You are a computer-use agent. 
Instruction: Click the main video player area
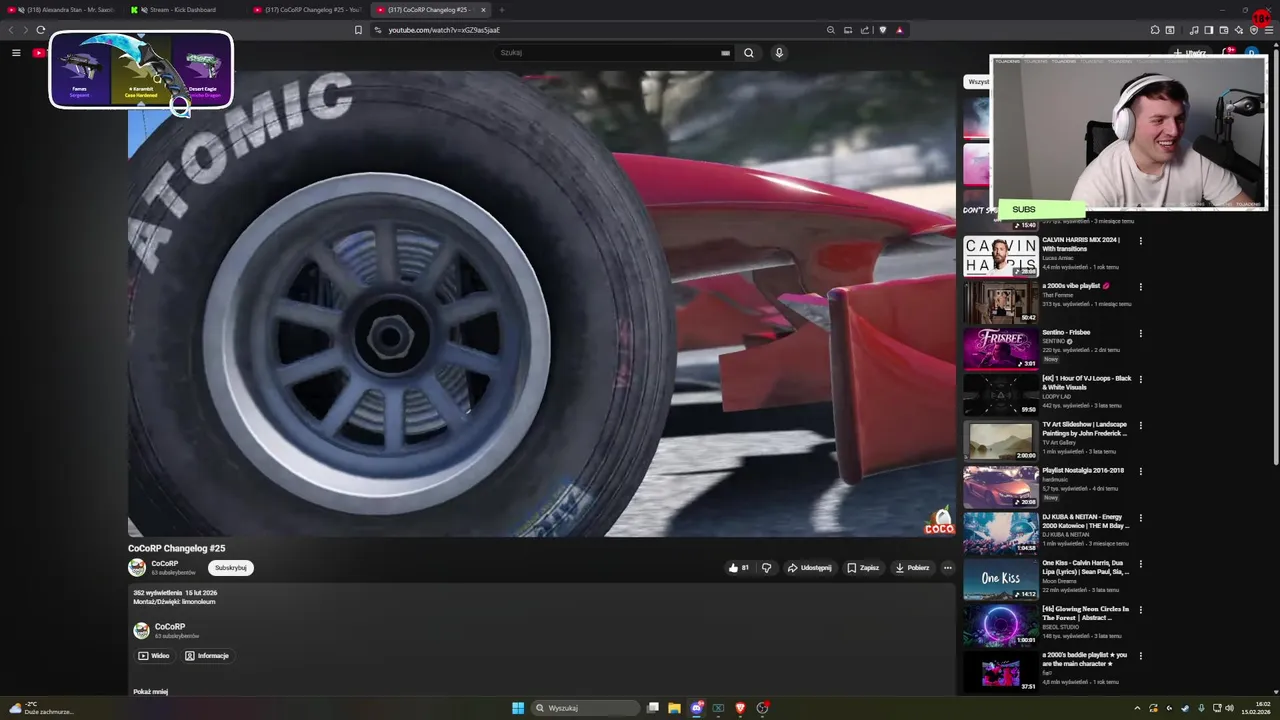tap(542, 304)
